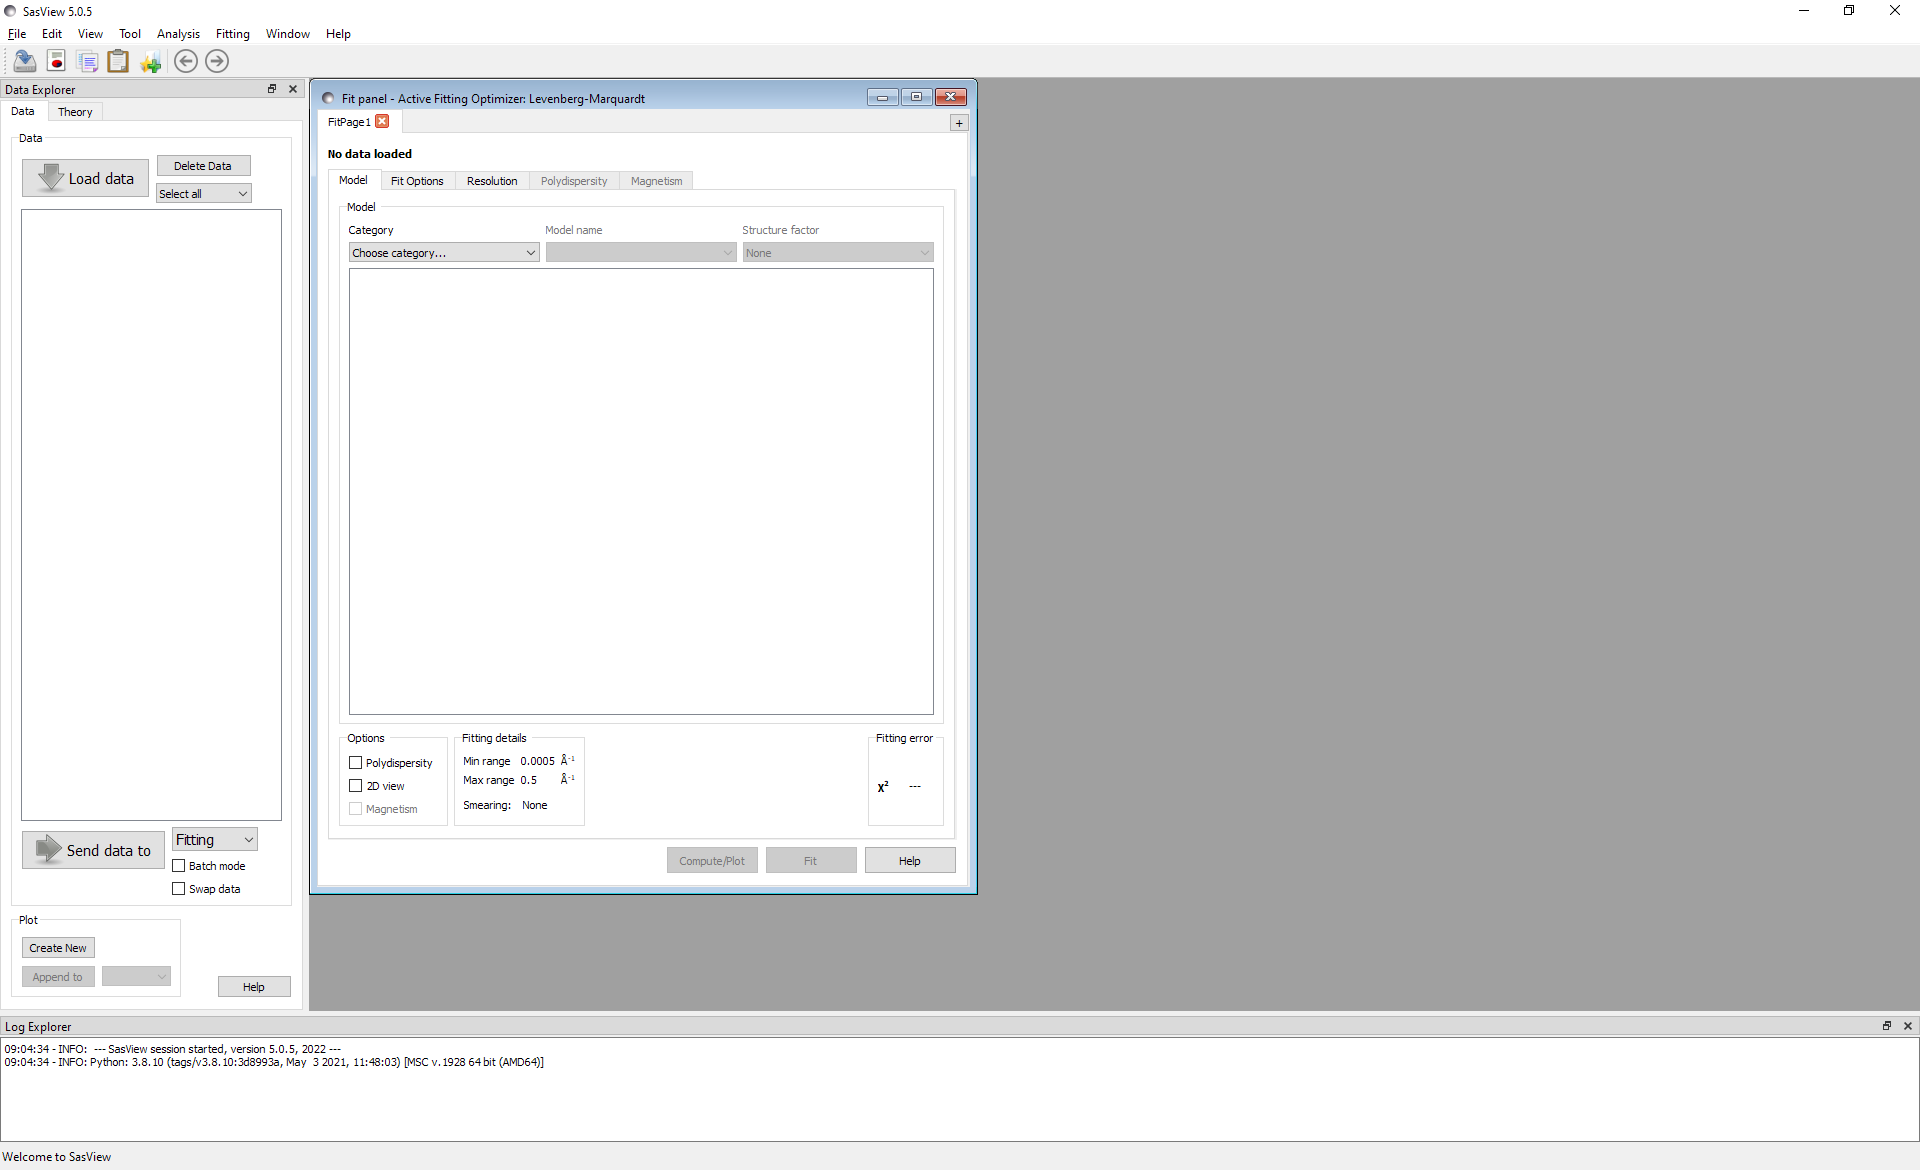The height and width of the screenshot is (1170, 1920).
Task: Open the Resolution tab in Fit panel
Action: (492, 181)
